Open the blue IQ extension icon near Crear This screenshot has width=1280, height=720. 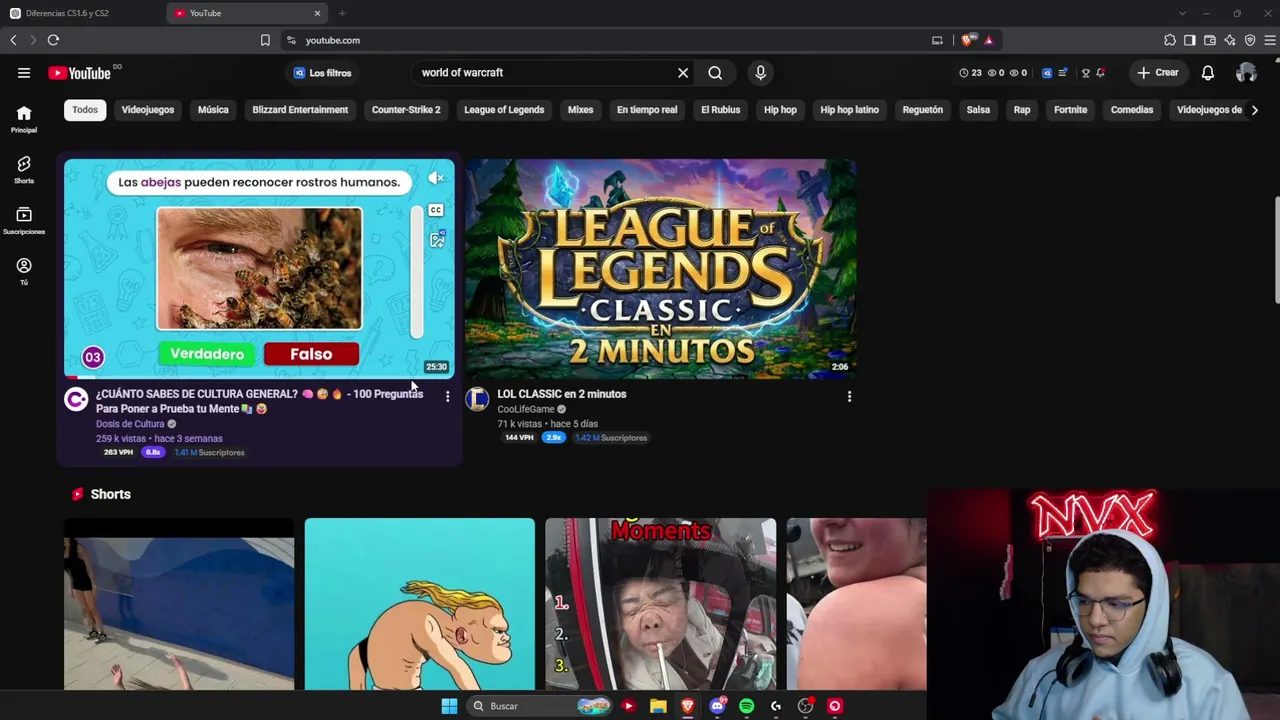1047,73
